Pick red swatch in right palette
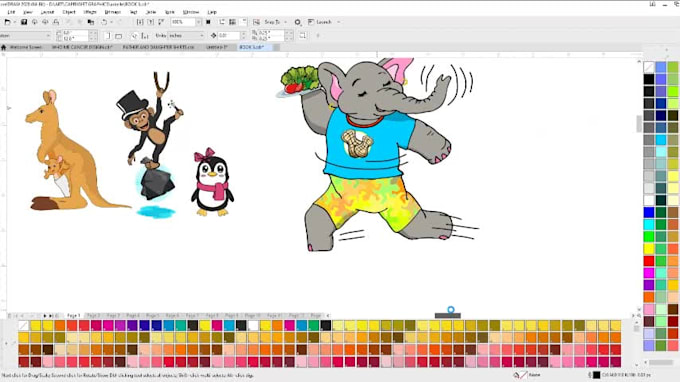The image size is (680, 382). pyautogui.click(x=649, y=261)
